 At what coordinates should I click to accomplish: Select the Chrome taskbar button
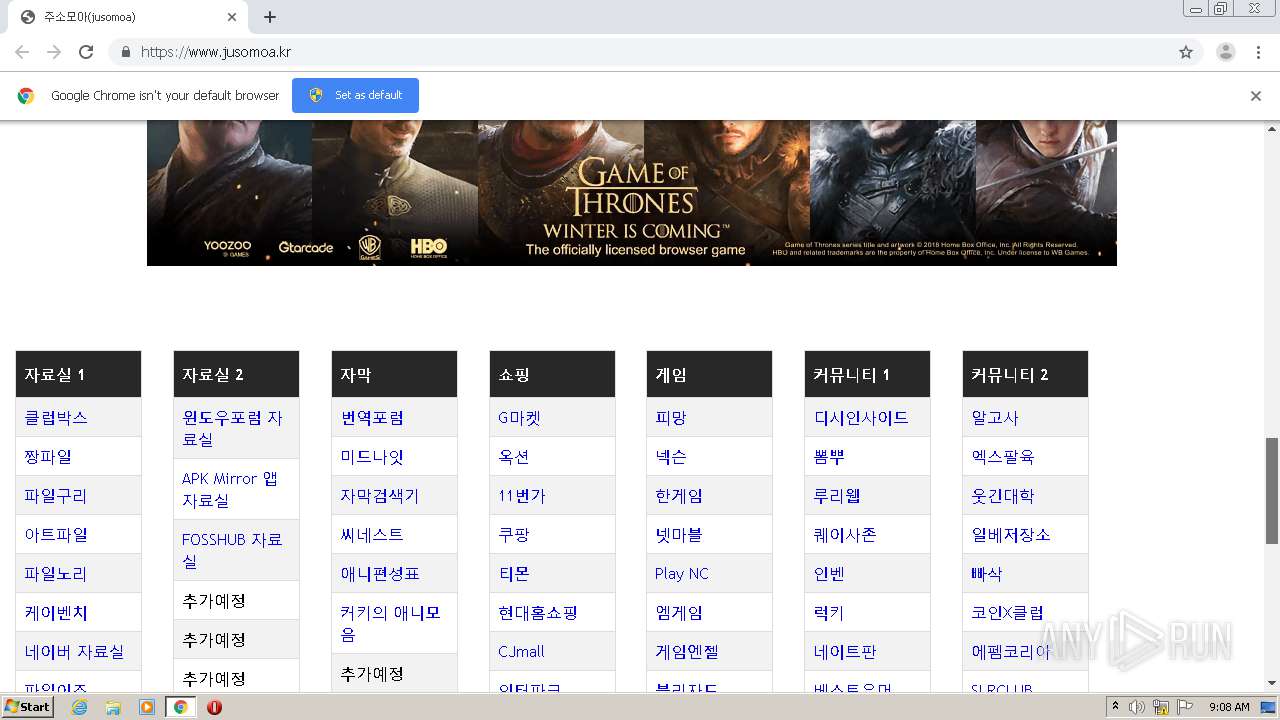tap(181, 707)
